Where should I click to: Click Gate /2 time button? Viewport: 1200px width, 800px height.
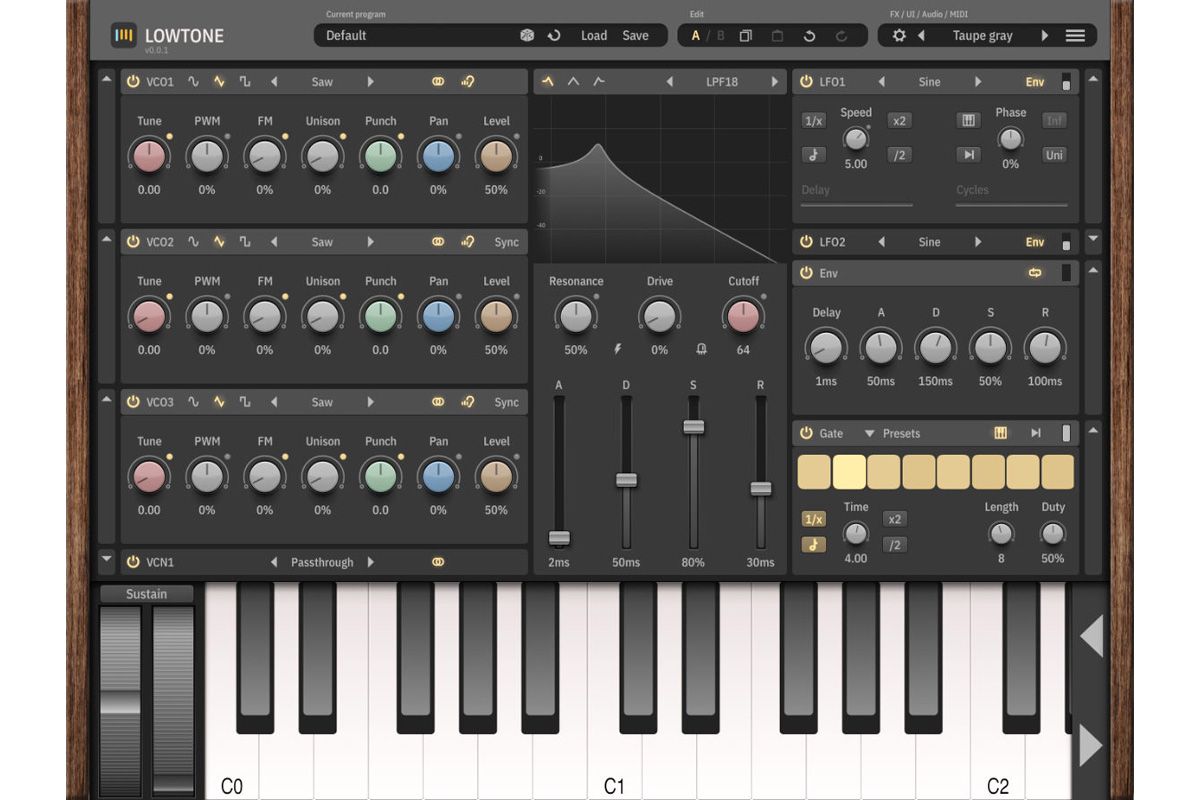pos(895,545)
